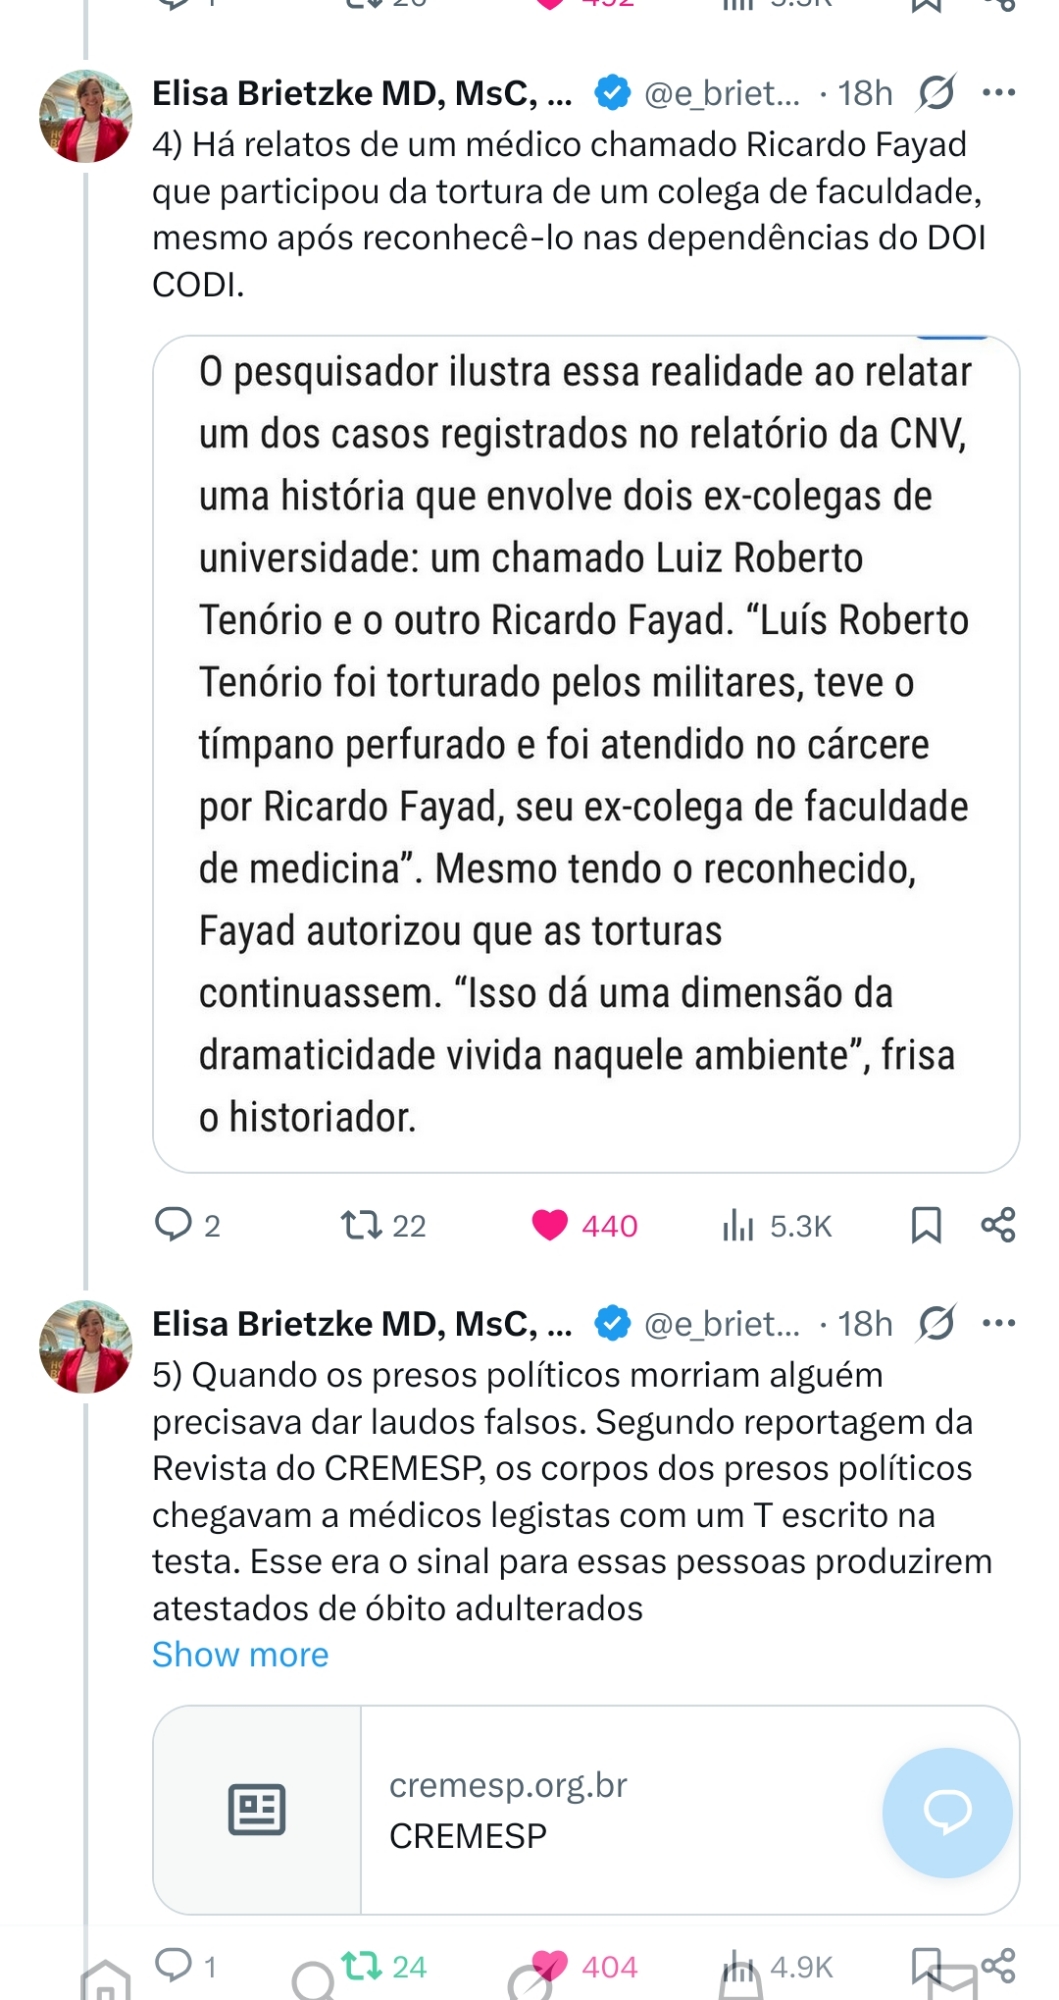The image size is (1059, 2000).
Task: Bookmark the Ricardo Fayad tweet
Action: (x=926, y=1224)
